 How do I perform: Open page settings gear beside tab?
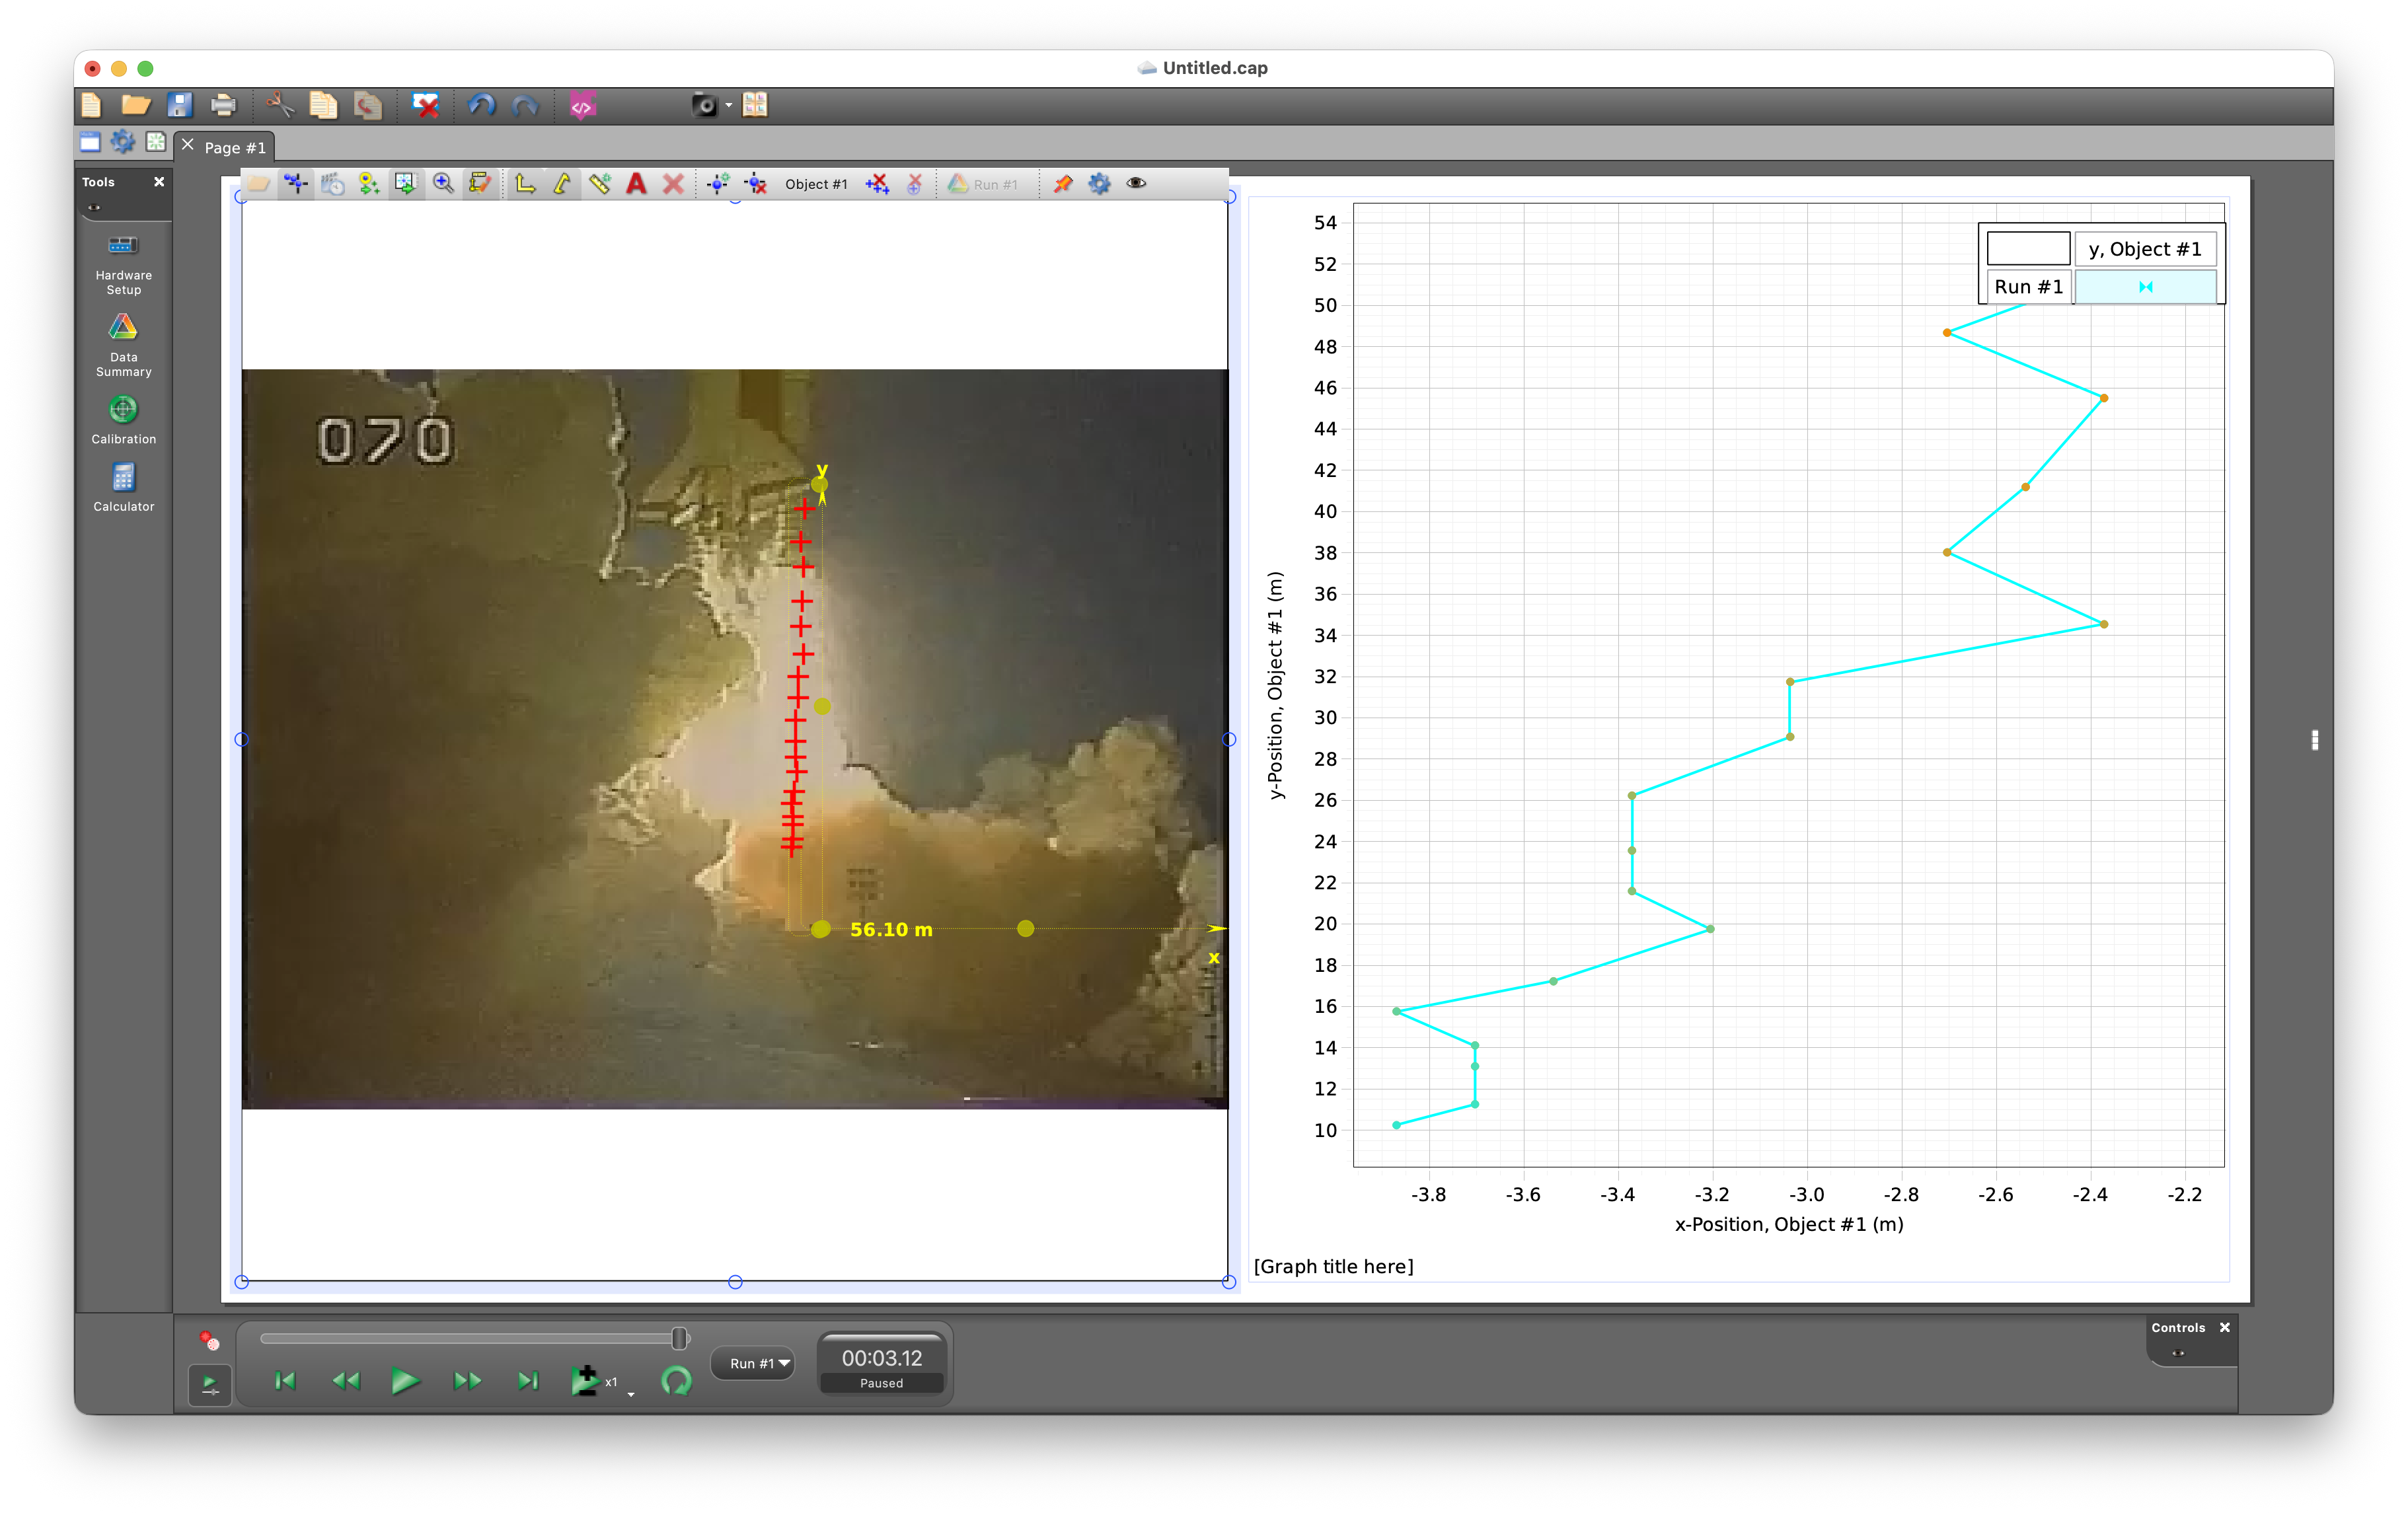tap(123, 142)
